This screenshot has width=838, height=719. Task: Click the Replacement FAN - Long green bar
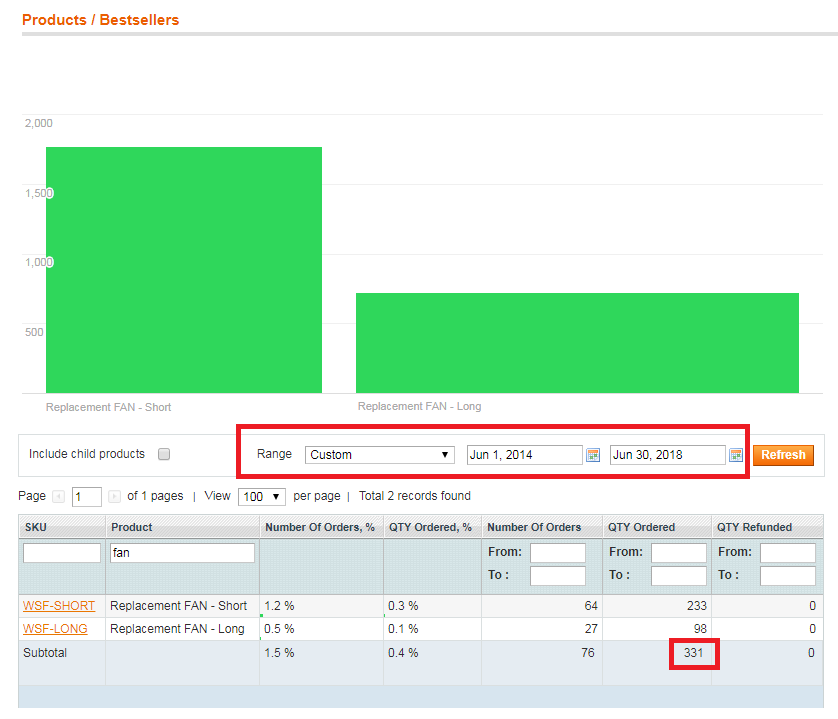pos(577,343)
